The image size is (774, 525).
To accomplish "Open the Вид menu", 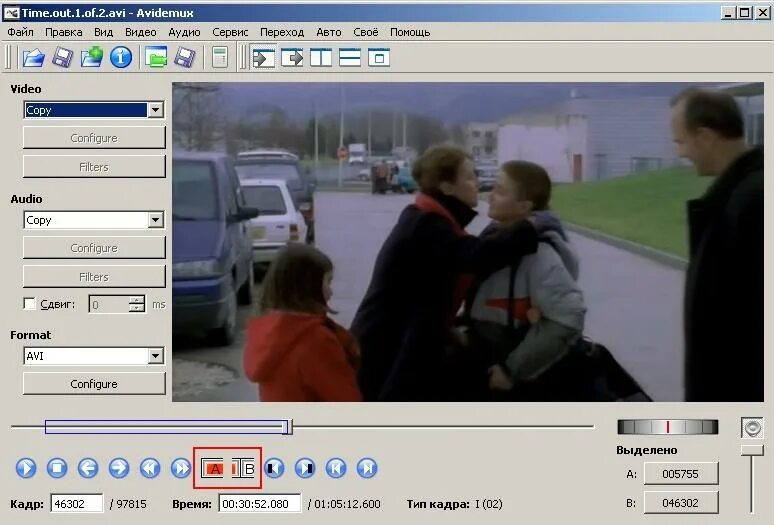I will tap(104, 32).
